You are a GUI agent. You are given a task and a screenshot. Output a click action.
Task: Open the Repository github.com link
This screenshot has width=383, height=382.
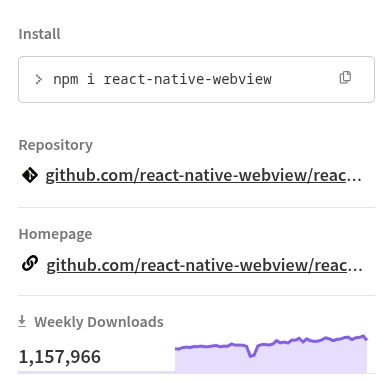pos(203,175)
